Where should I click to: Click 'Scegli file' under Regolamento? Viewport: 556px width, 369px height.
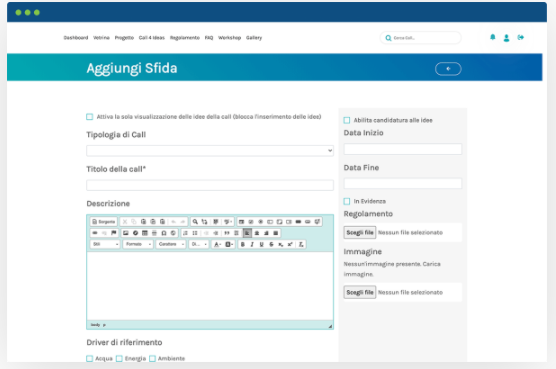coord(360,233)
